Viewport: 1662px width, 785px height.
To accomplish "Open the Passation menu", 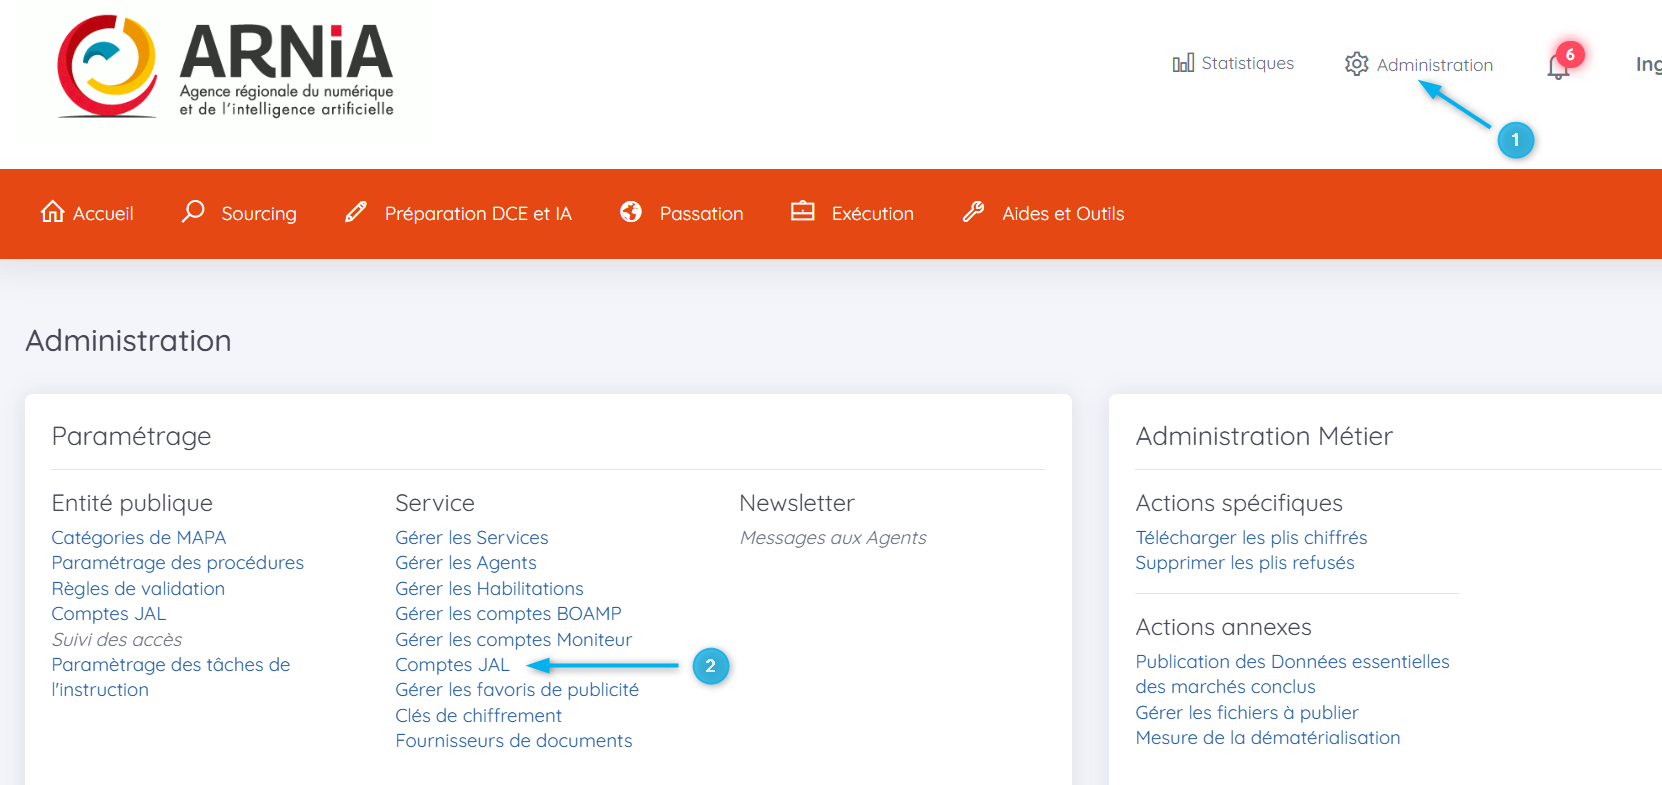I will (701, 214).
